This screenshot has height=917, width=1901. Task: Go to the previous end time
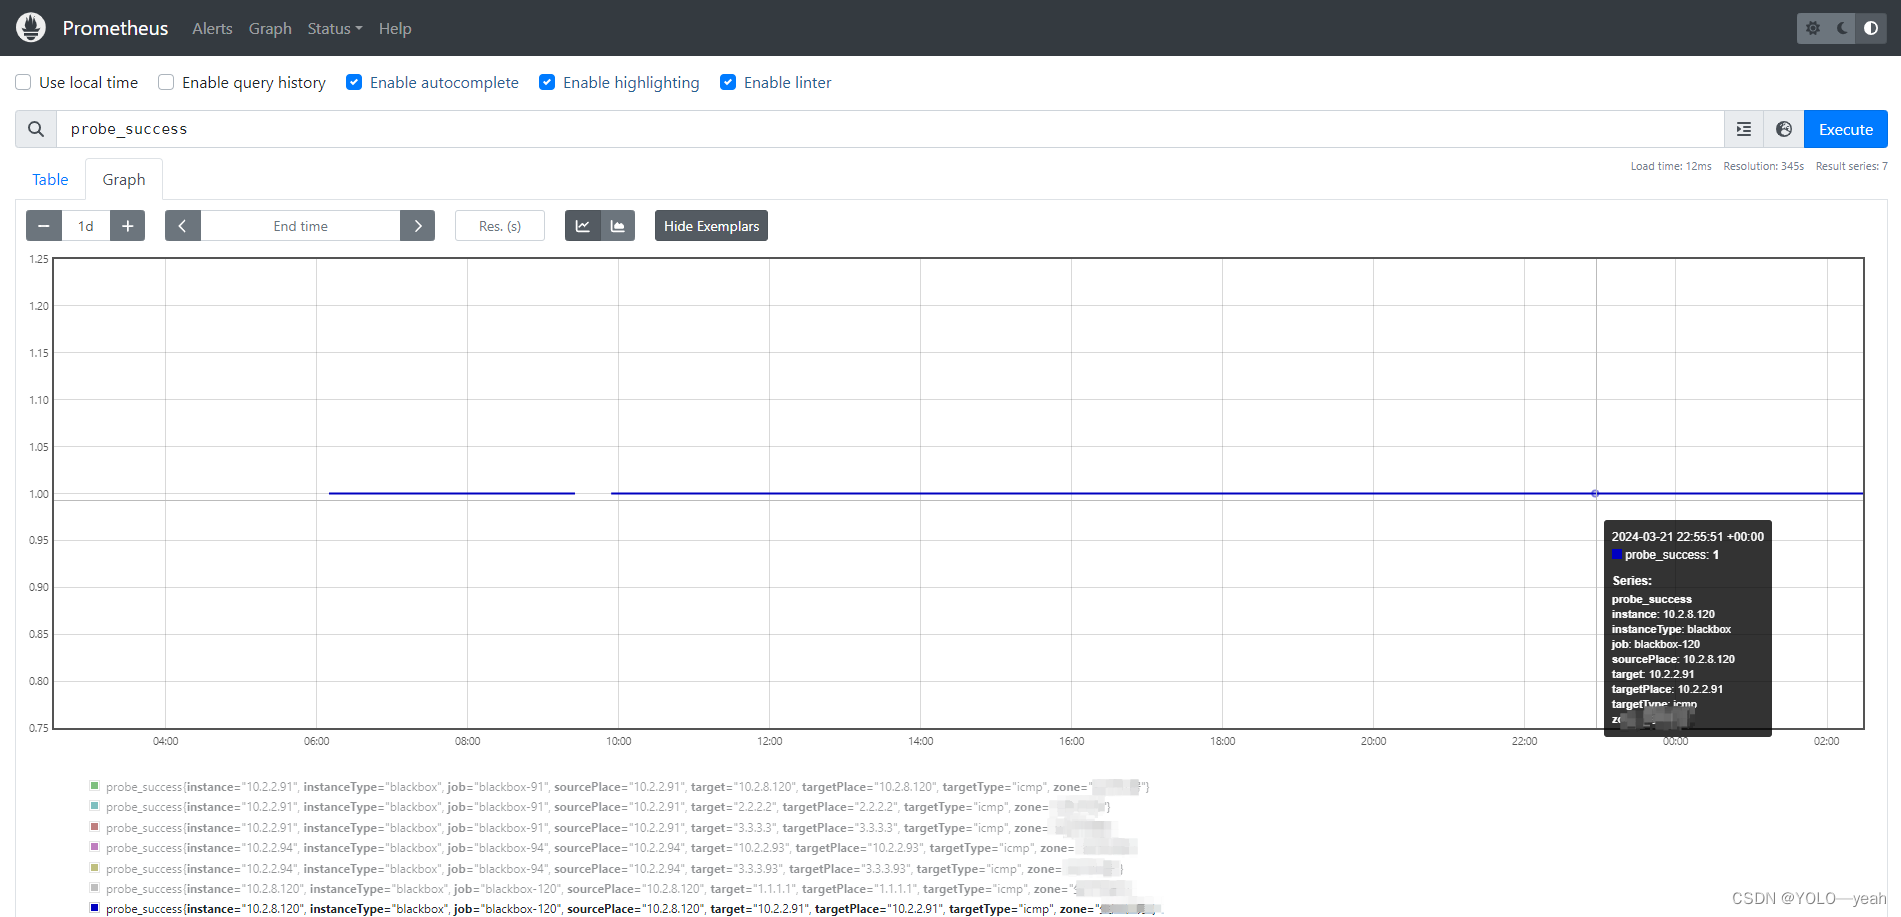coord(183,226)
